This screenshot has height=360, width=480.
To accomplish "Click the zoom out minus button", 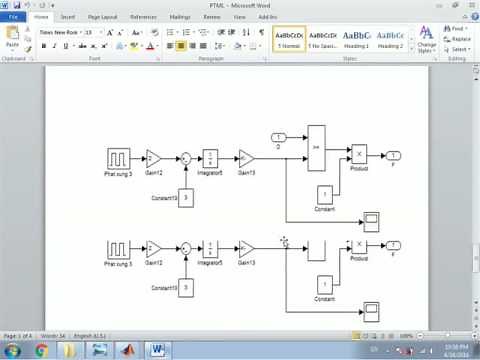I will (421, 336).
